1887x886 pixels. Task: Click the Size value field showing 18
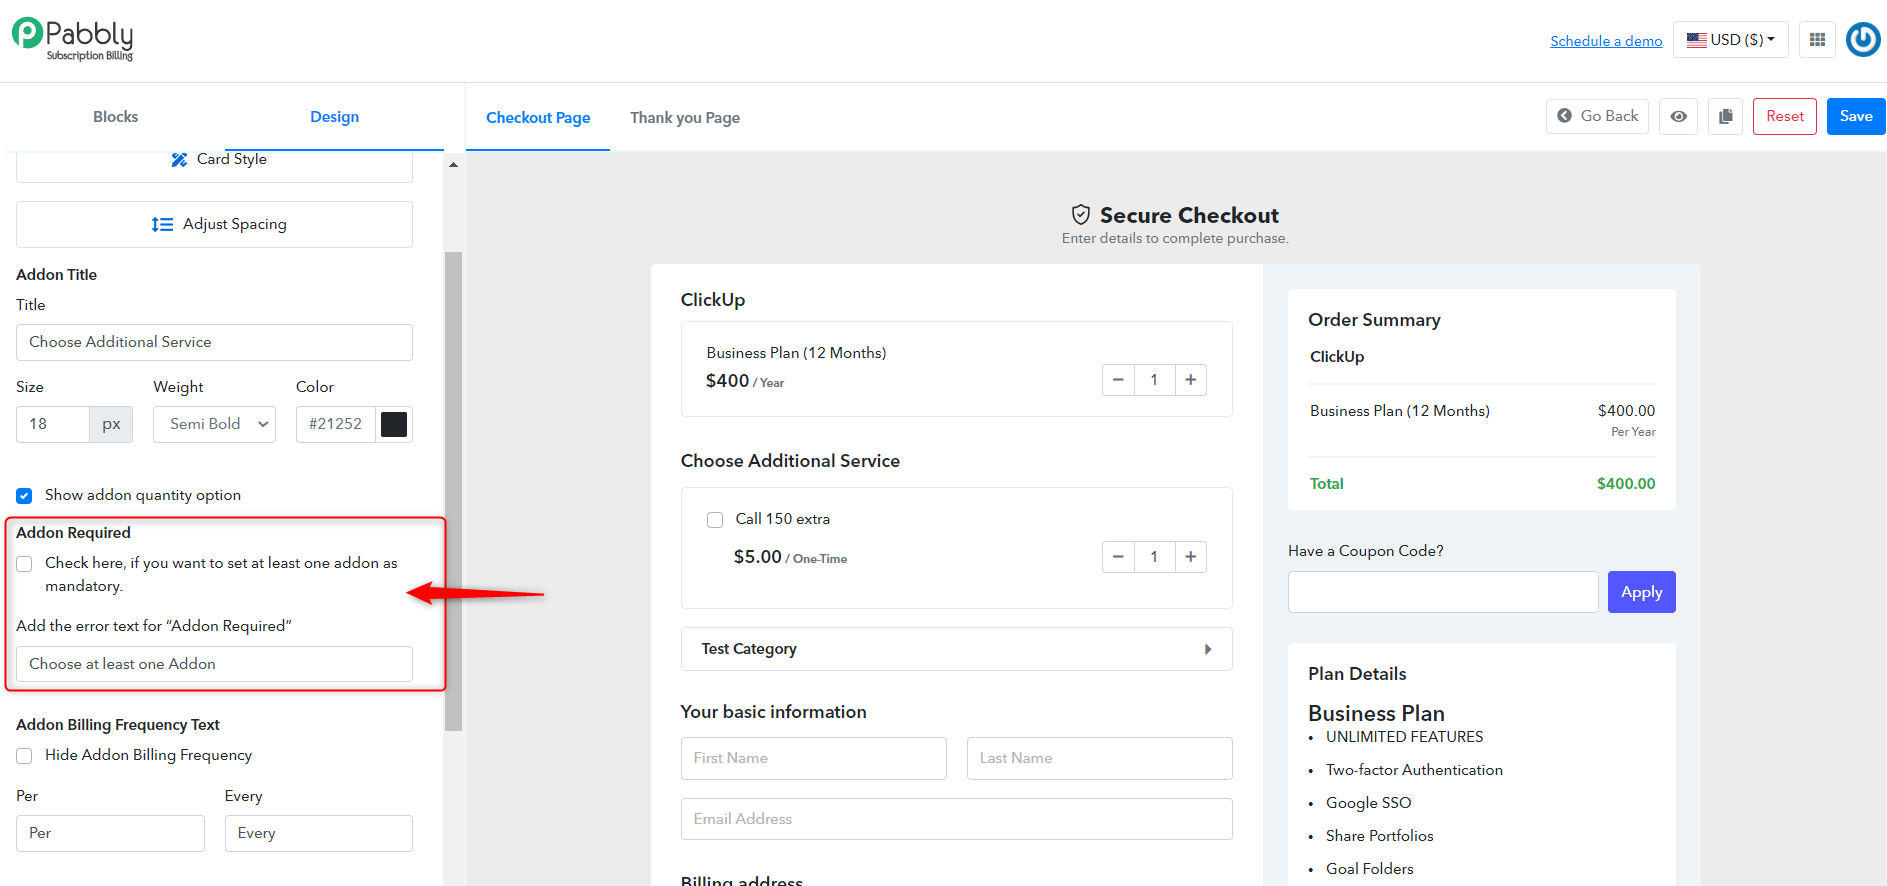[x=53, y=424]
